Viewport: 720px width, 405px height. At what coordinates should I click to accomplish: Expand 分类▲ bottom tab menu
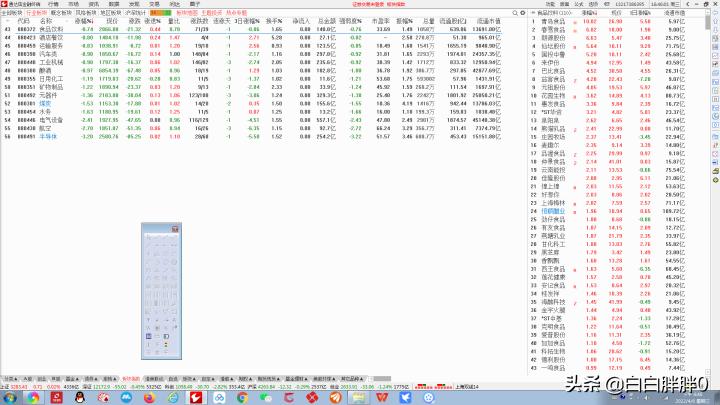click(11, 379)
